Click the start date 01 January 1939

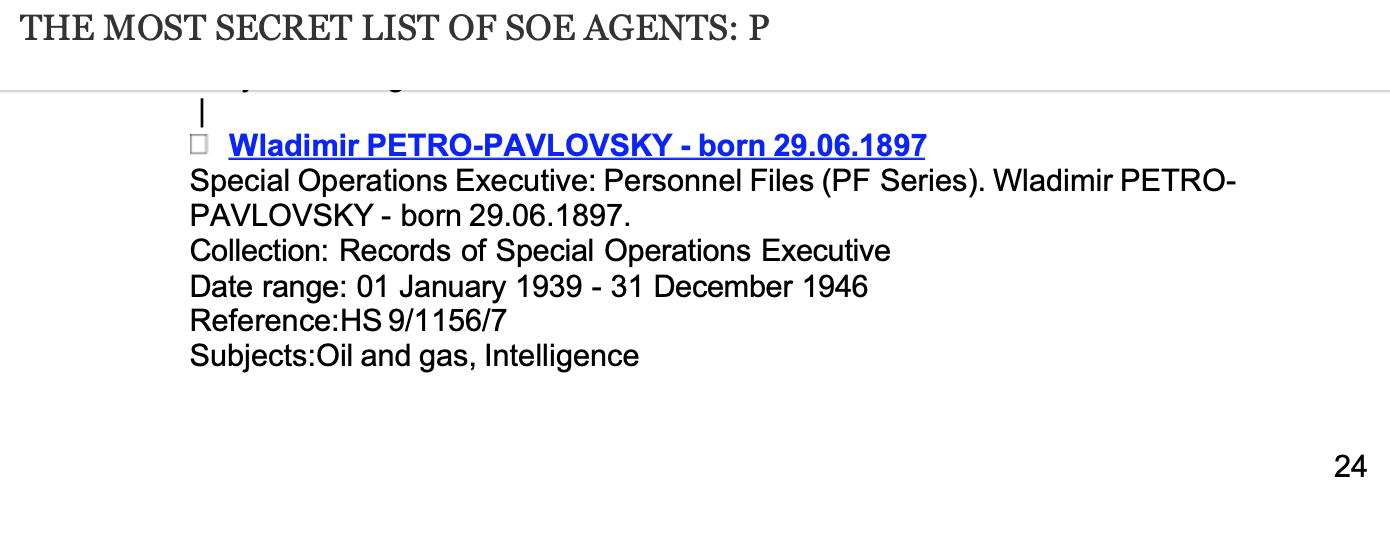pyautogui.click(x=469, y=287)
